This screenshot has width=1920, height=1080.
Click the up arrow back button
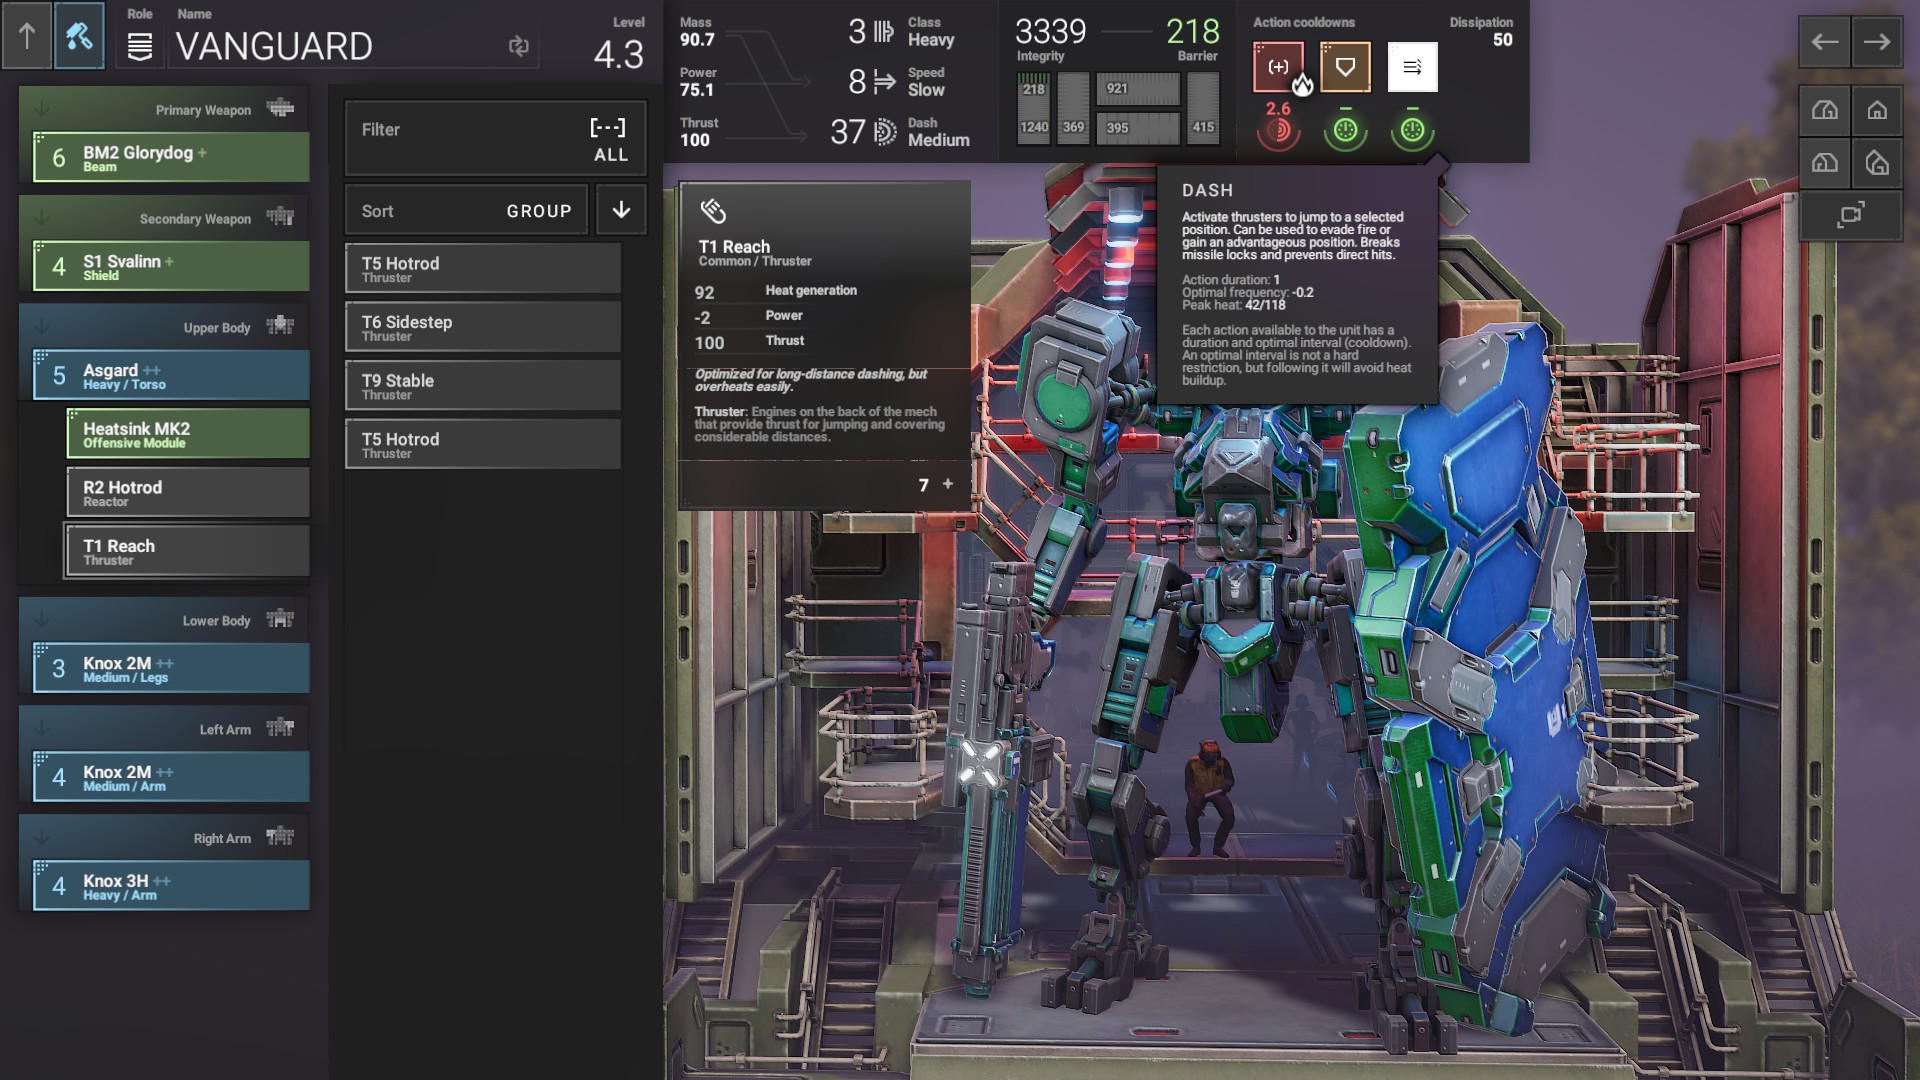click(x=27, y=37)
